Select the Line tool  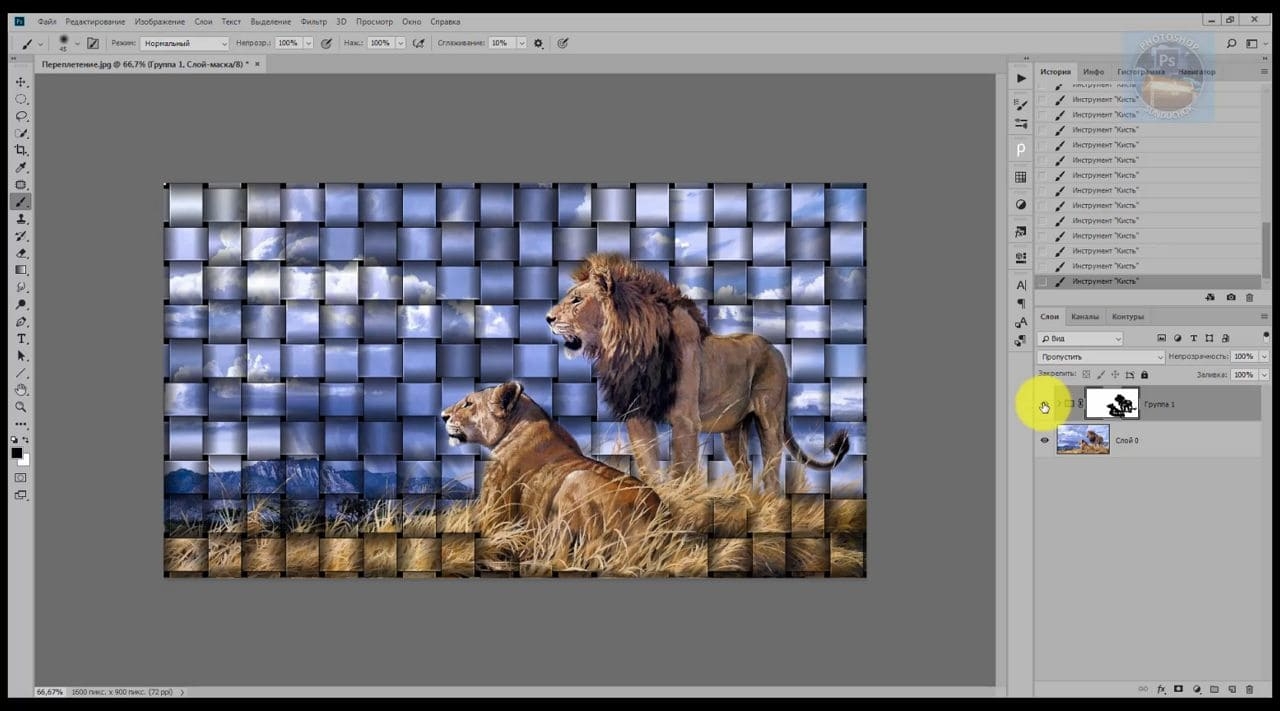pyautogui.click(x=21, y=373)
